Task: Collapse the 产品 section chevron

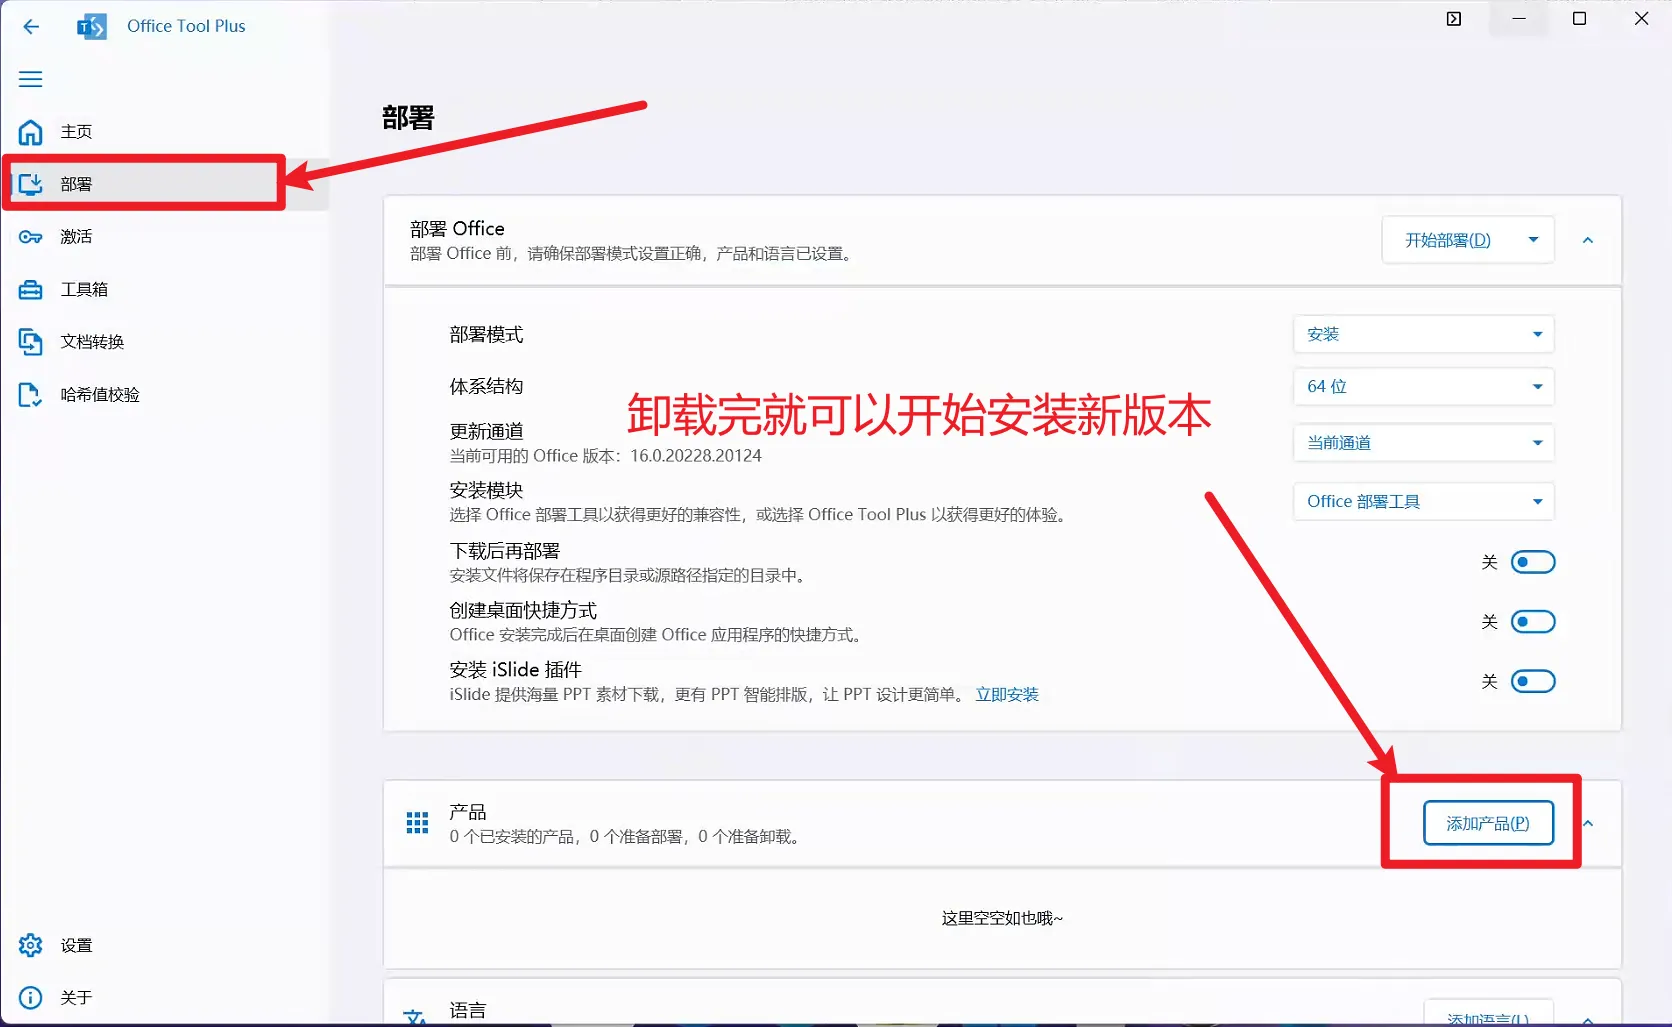Action: [1588, 823]
